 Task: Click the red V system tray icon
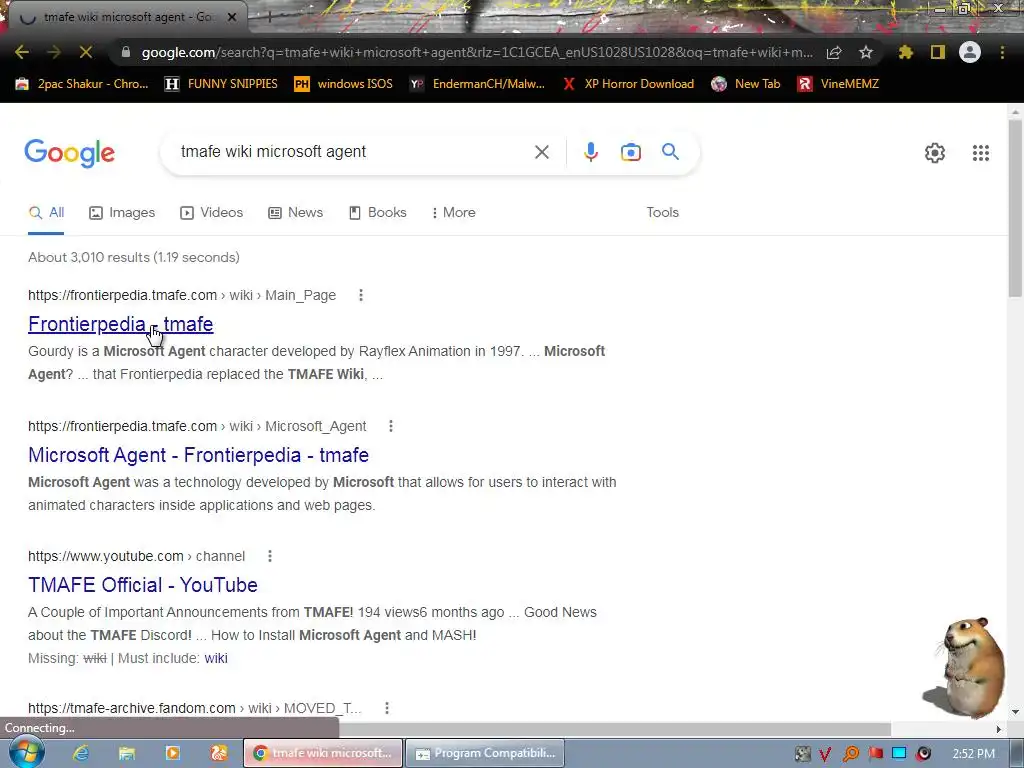[x=825, y=754]
